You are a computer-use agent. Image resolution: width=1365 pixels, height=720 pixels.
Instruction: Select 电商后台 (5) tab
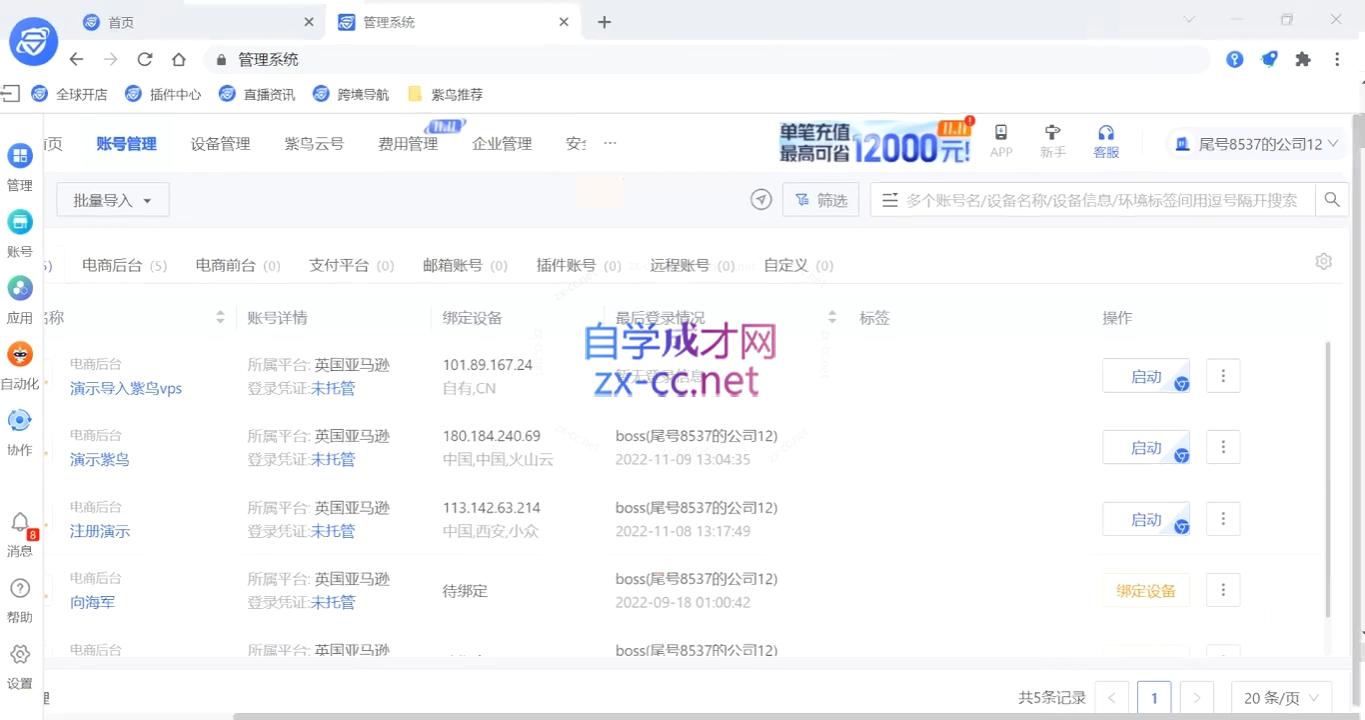(x=124, y=265)
